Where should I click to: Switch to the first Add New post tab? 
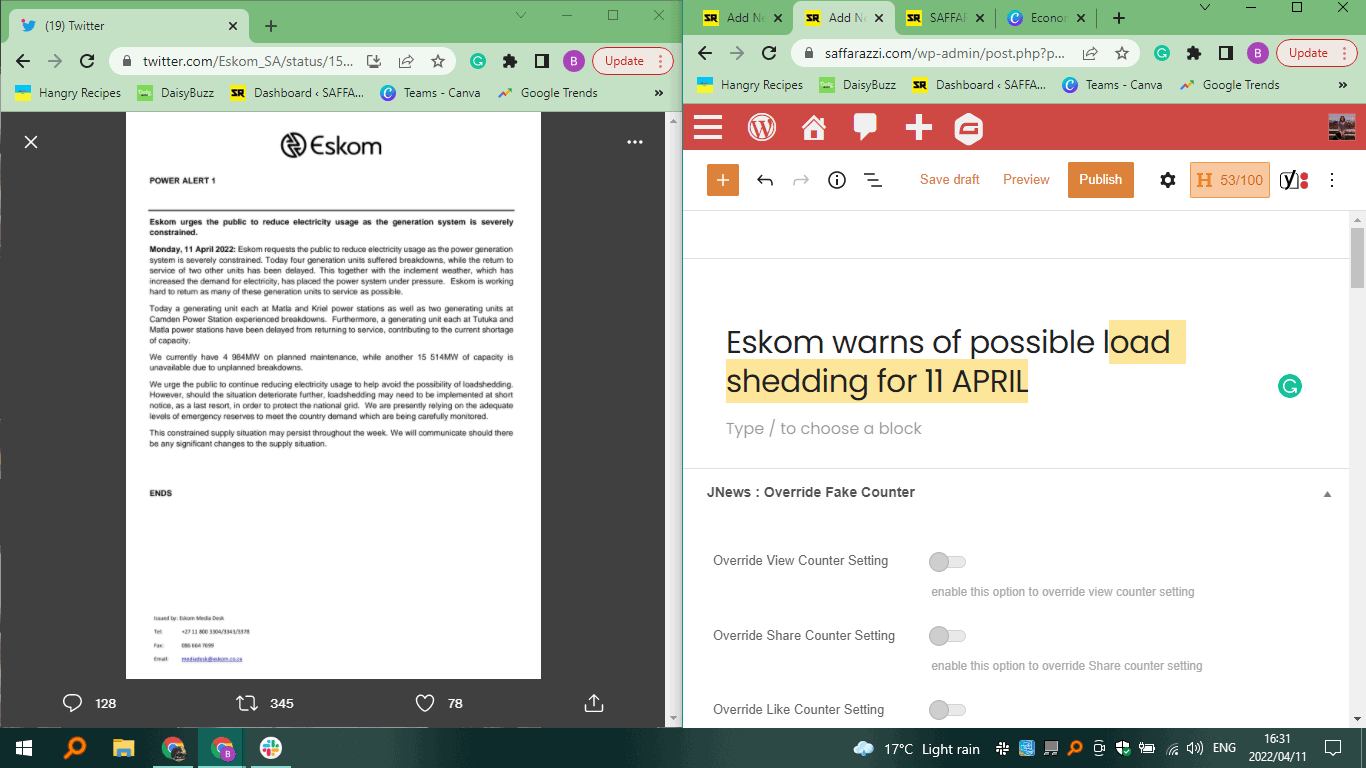[x=743, y=18]
